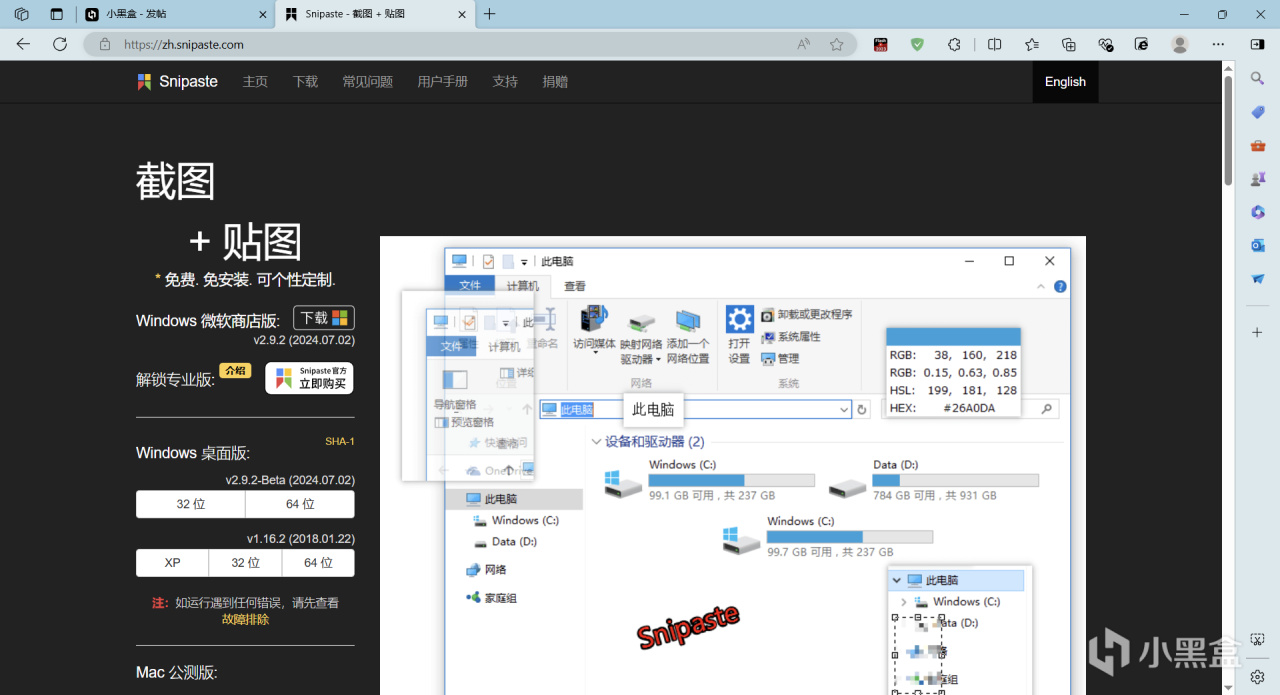Open sidebar Microsoft 365 icon
1280x695 pixels.
1258,212
